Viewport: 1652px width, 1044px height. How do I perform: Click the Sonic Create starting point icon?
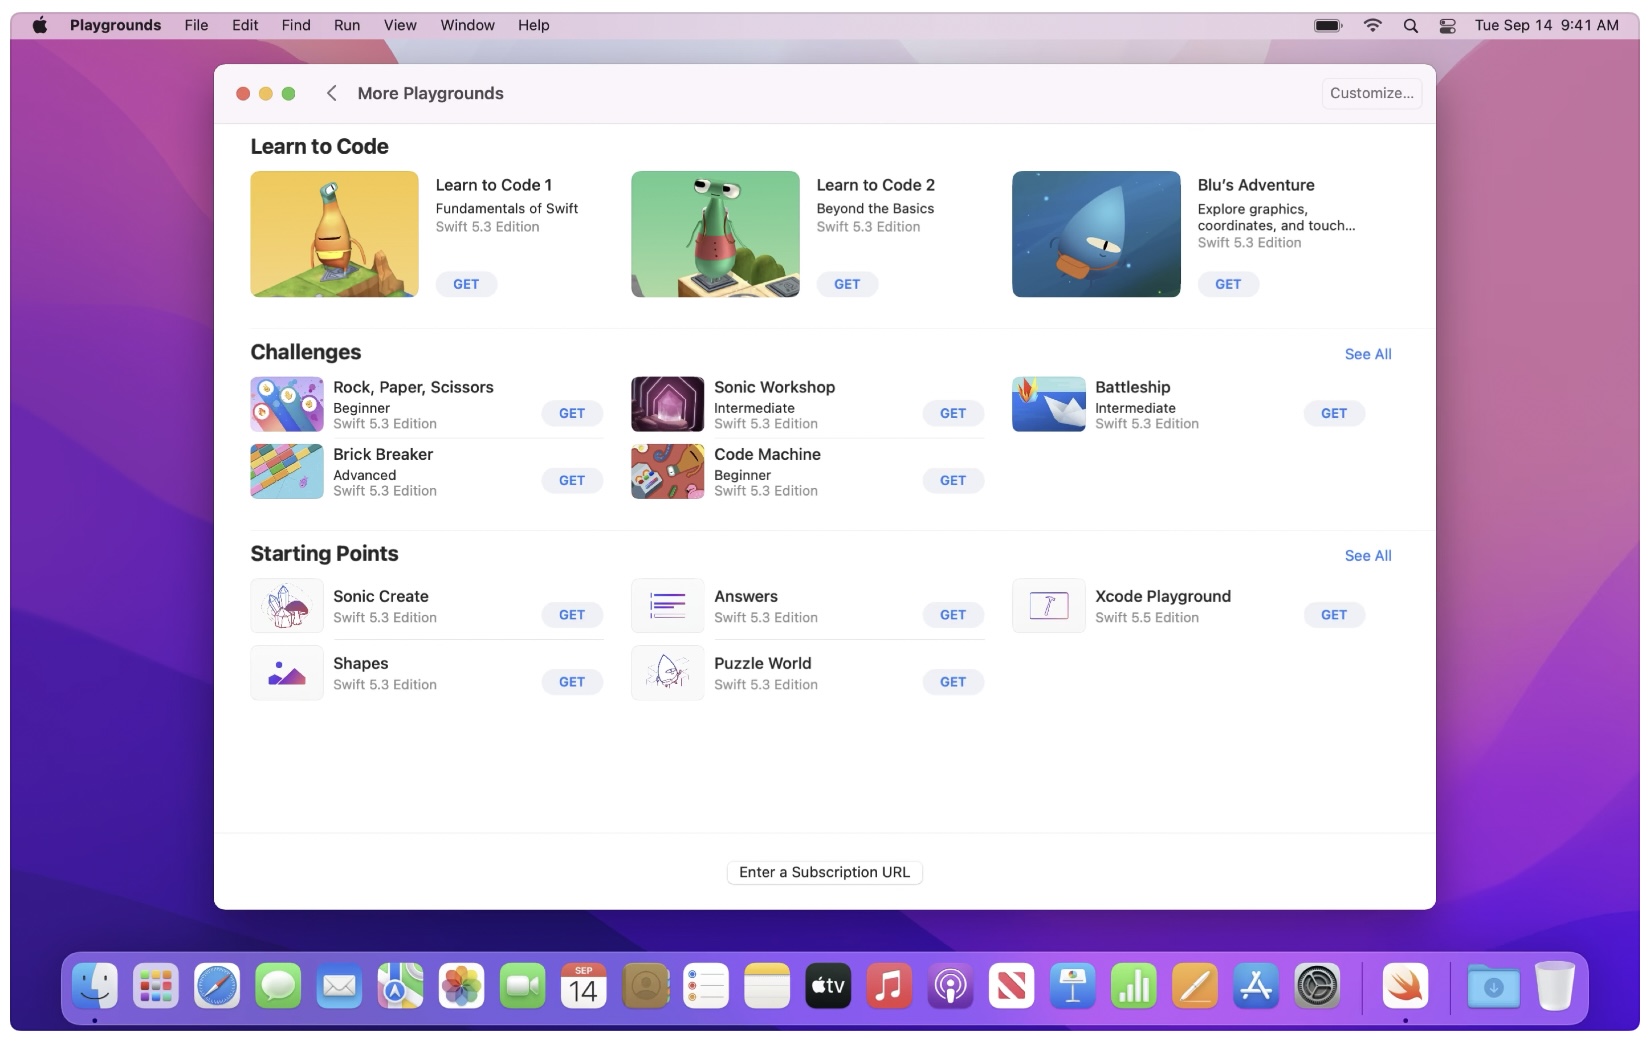(x=287, y=605)
